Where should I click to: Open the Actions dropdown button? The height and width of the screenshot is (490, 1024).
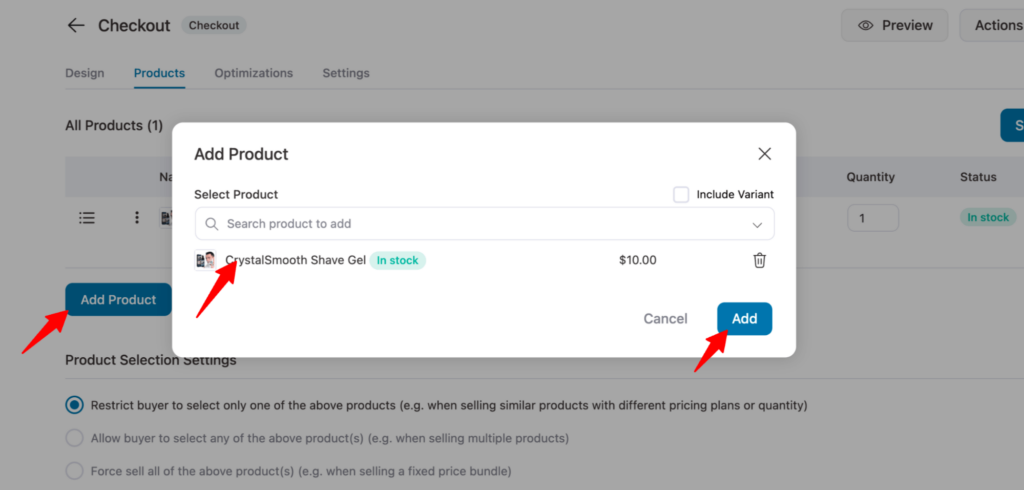tap(995, 25)
